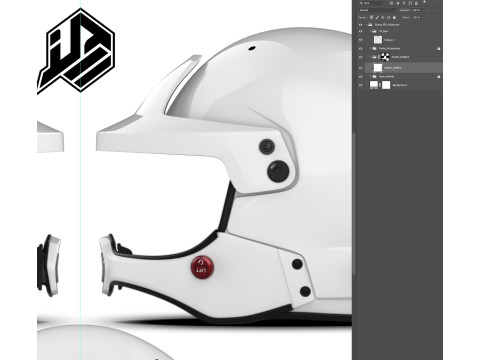Viewport: 480px width, 360px height.
Task: Click the Visor_Helmet folder icon
Action: [x=374, y=76]
